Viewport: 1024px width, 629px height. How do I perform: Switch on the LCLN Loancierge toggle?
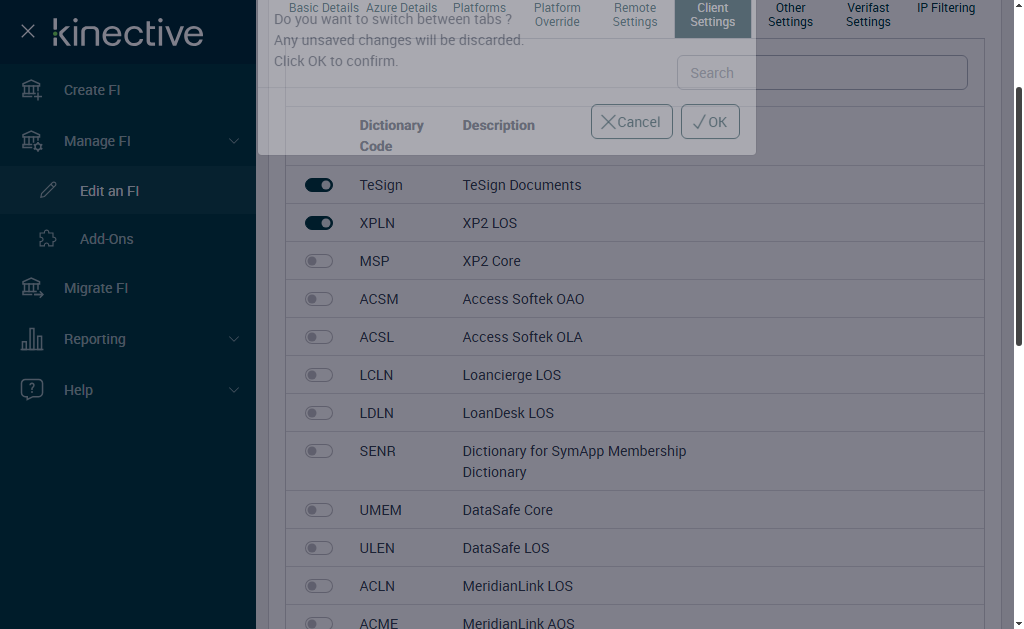[319, 375]
